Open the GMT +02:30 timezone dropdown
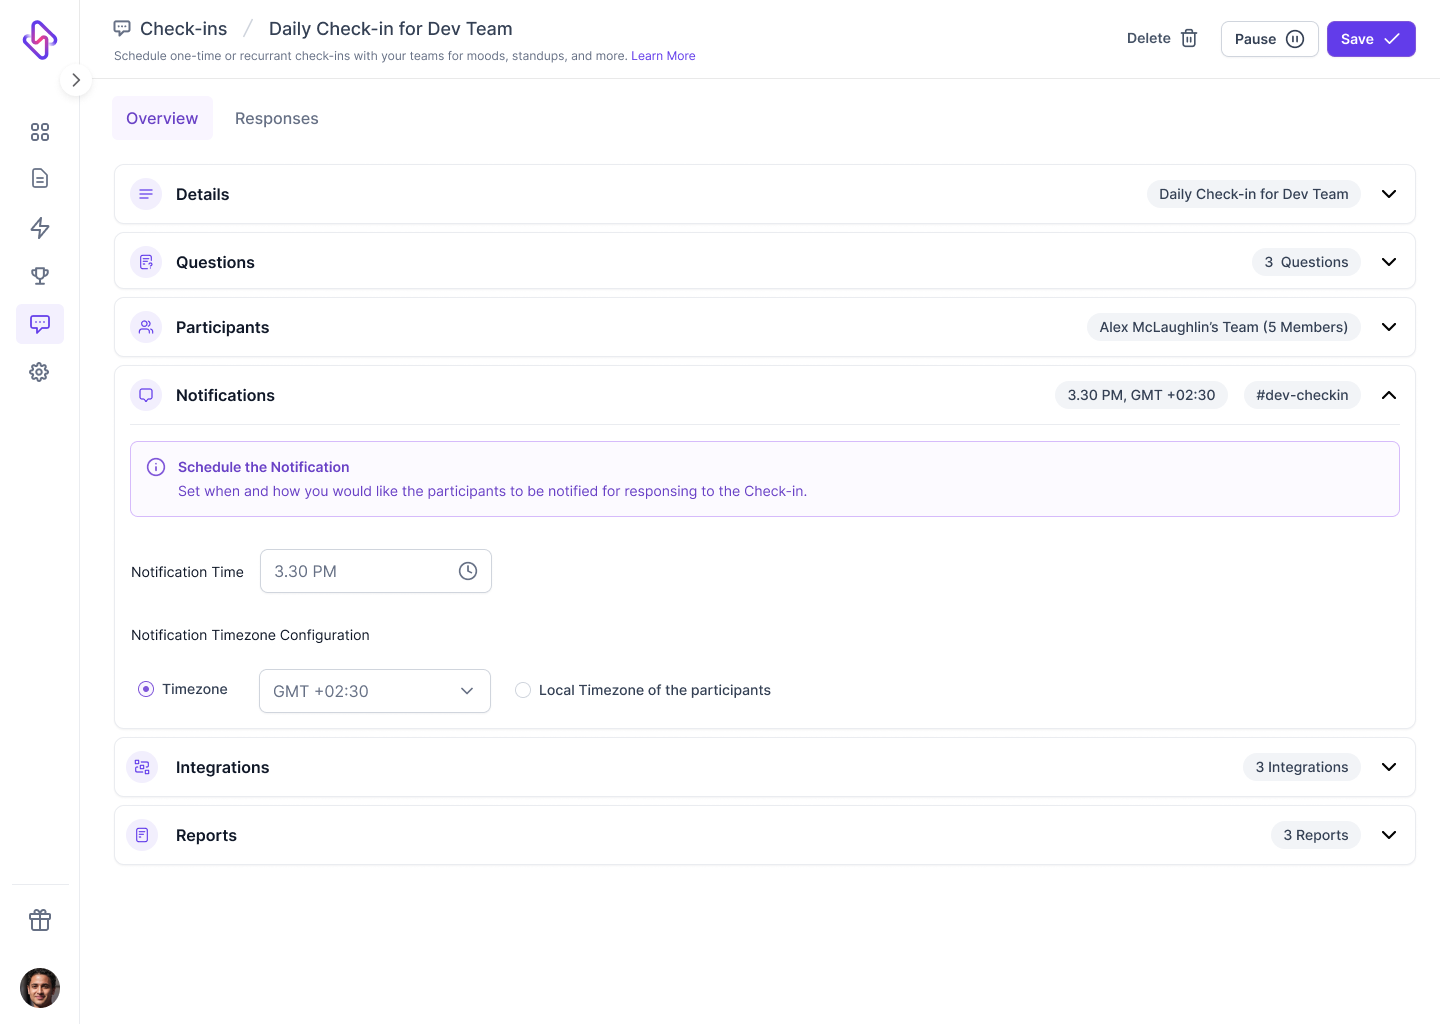The height and width of the screenshot is (1024, 1440). tap(375, 691)
